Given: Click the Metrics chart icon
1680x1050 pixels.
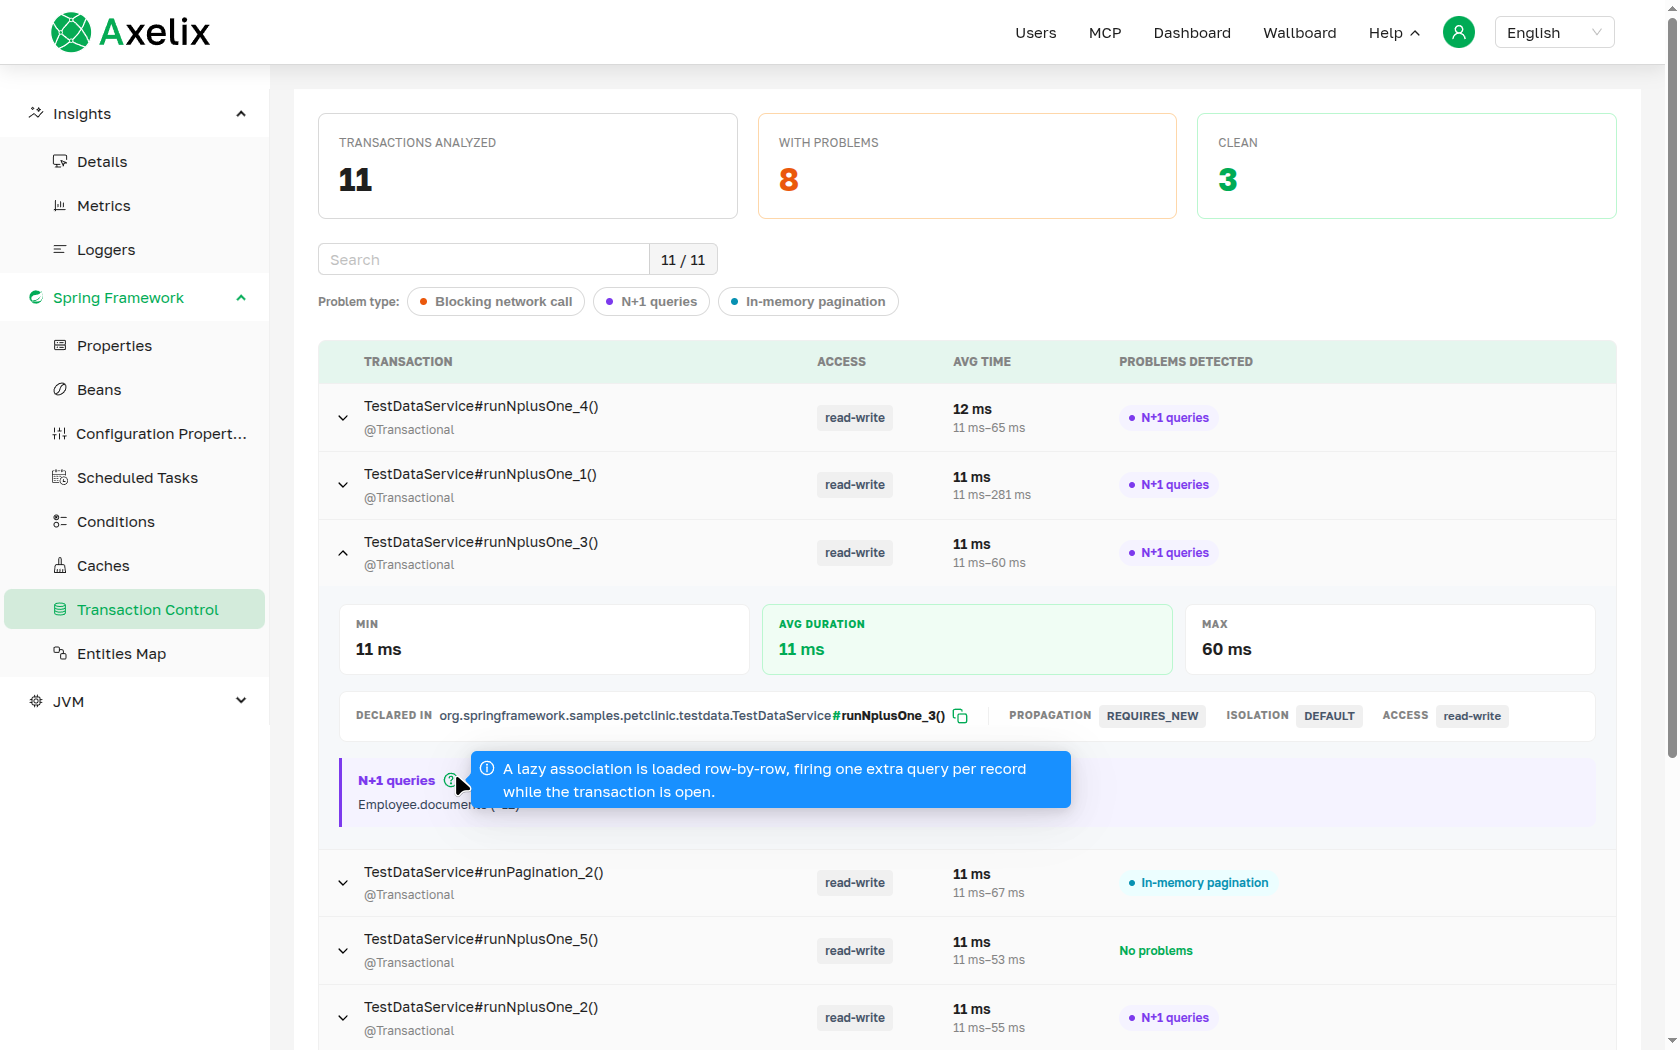Looking at the screenshot, I should tap(60, 205).
